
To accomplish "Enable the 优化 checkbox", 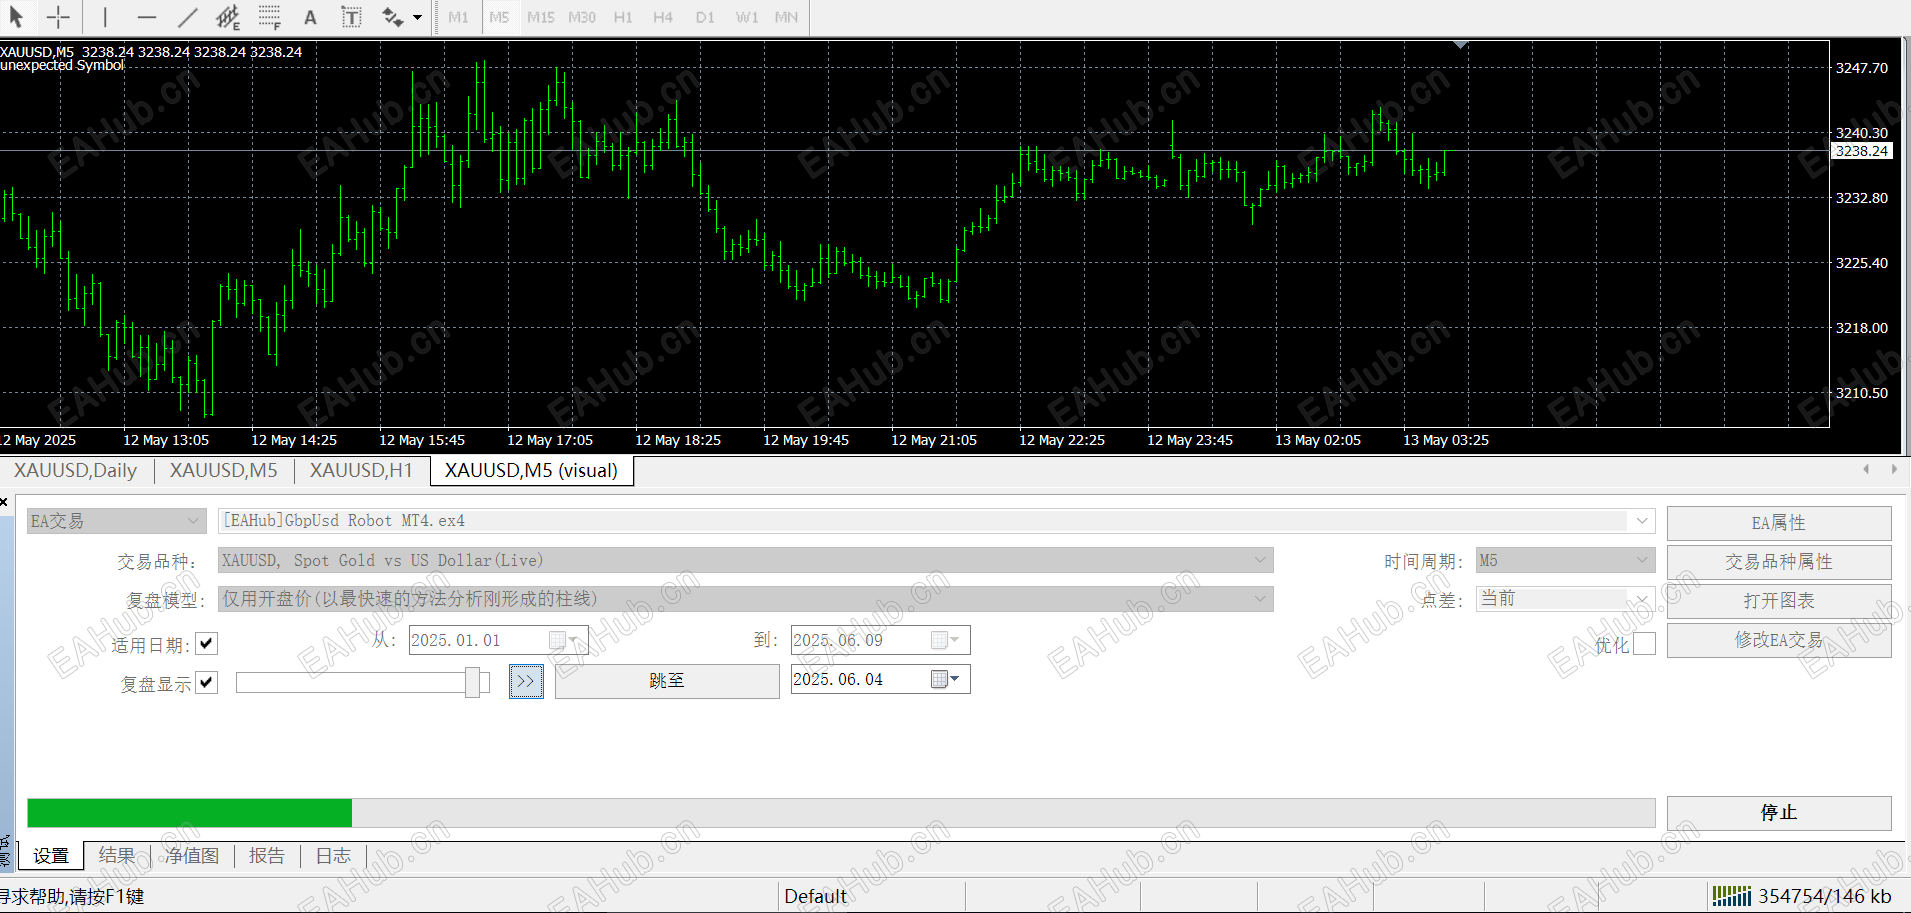I will (x=1644, y=644).
